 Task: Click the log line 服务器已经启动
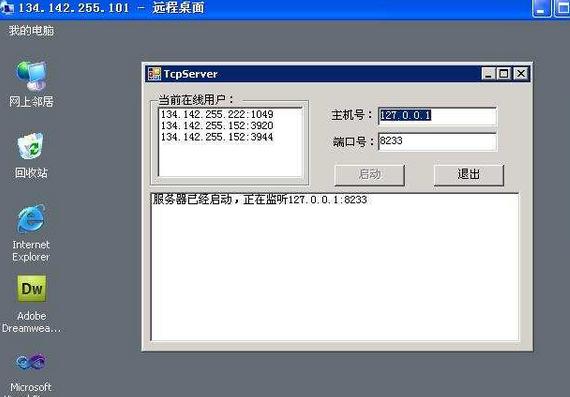(x=260, y=200)
